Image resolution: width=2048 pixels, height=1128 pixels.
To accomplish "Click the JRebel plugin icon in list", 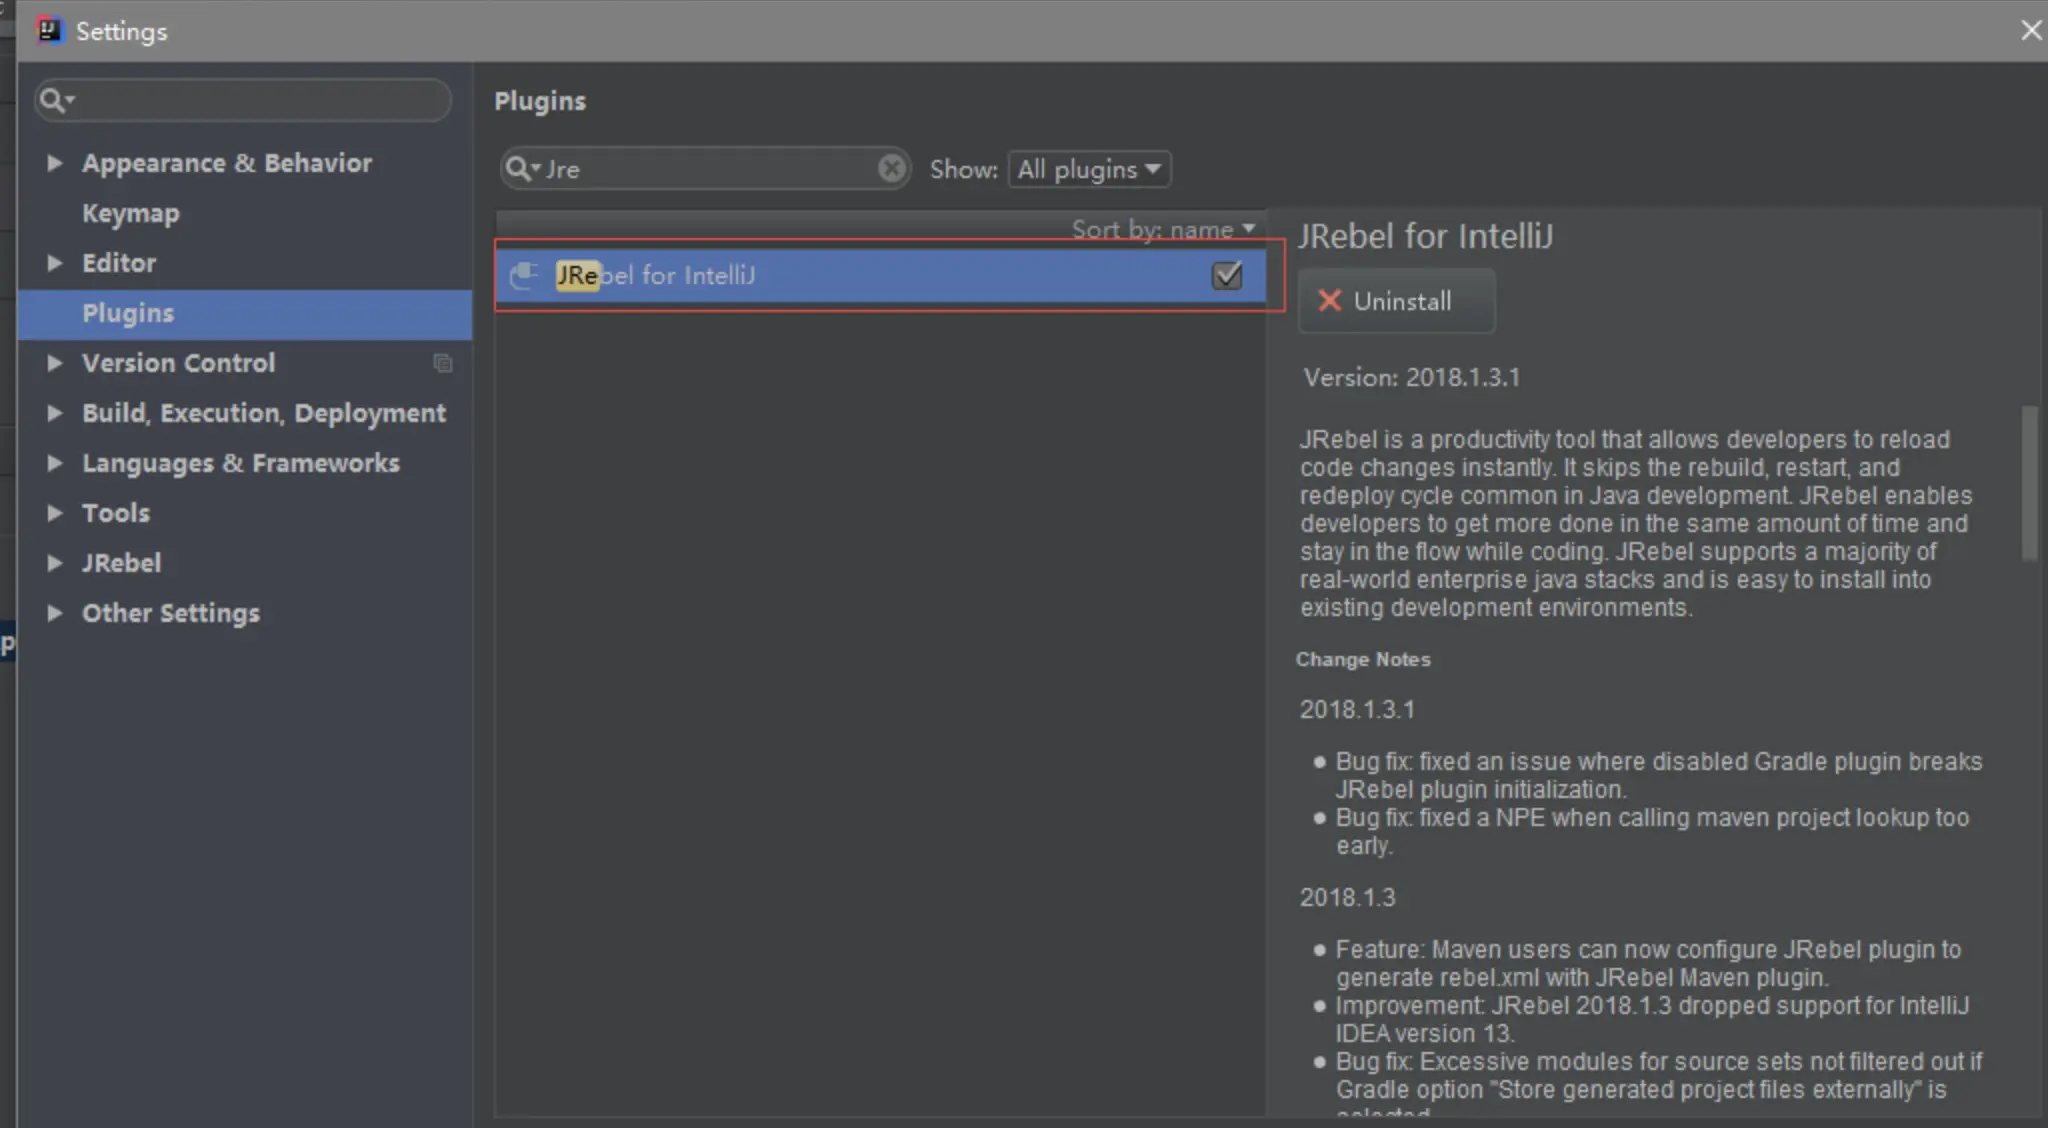I will click(x=524, y=275).
